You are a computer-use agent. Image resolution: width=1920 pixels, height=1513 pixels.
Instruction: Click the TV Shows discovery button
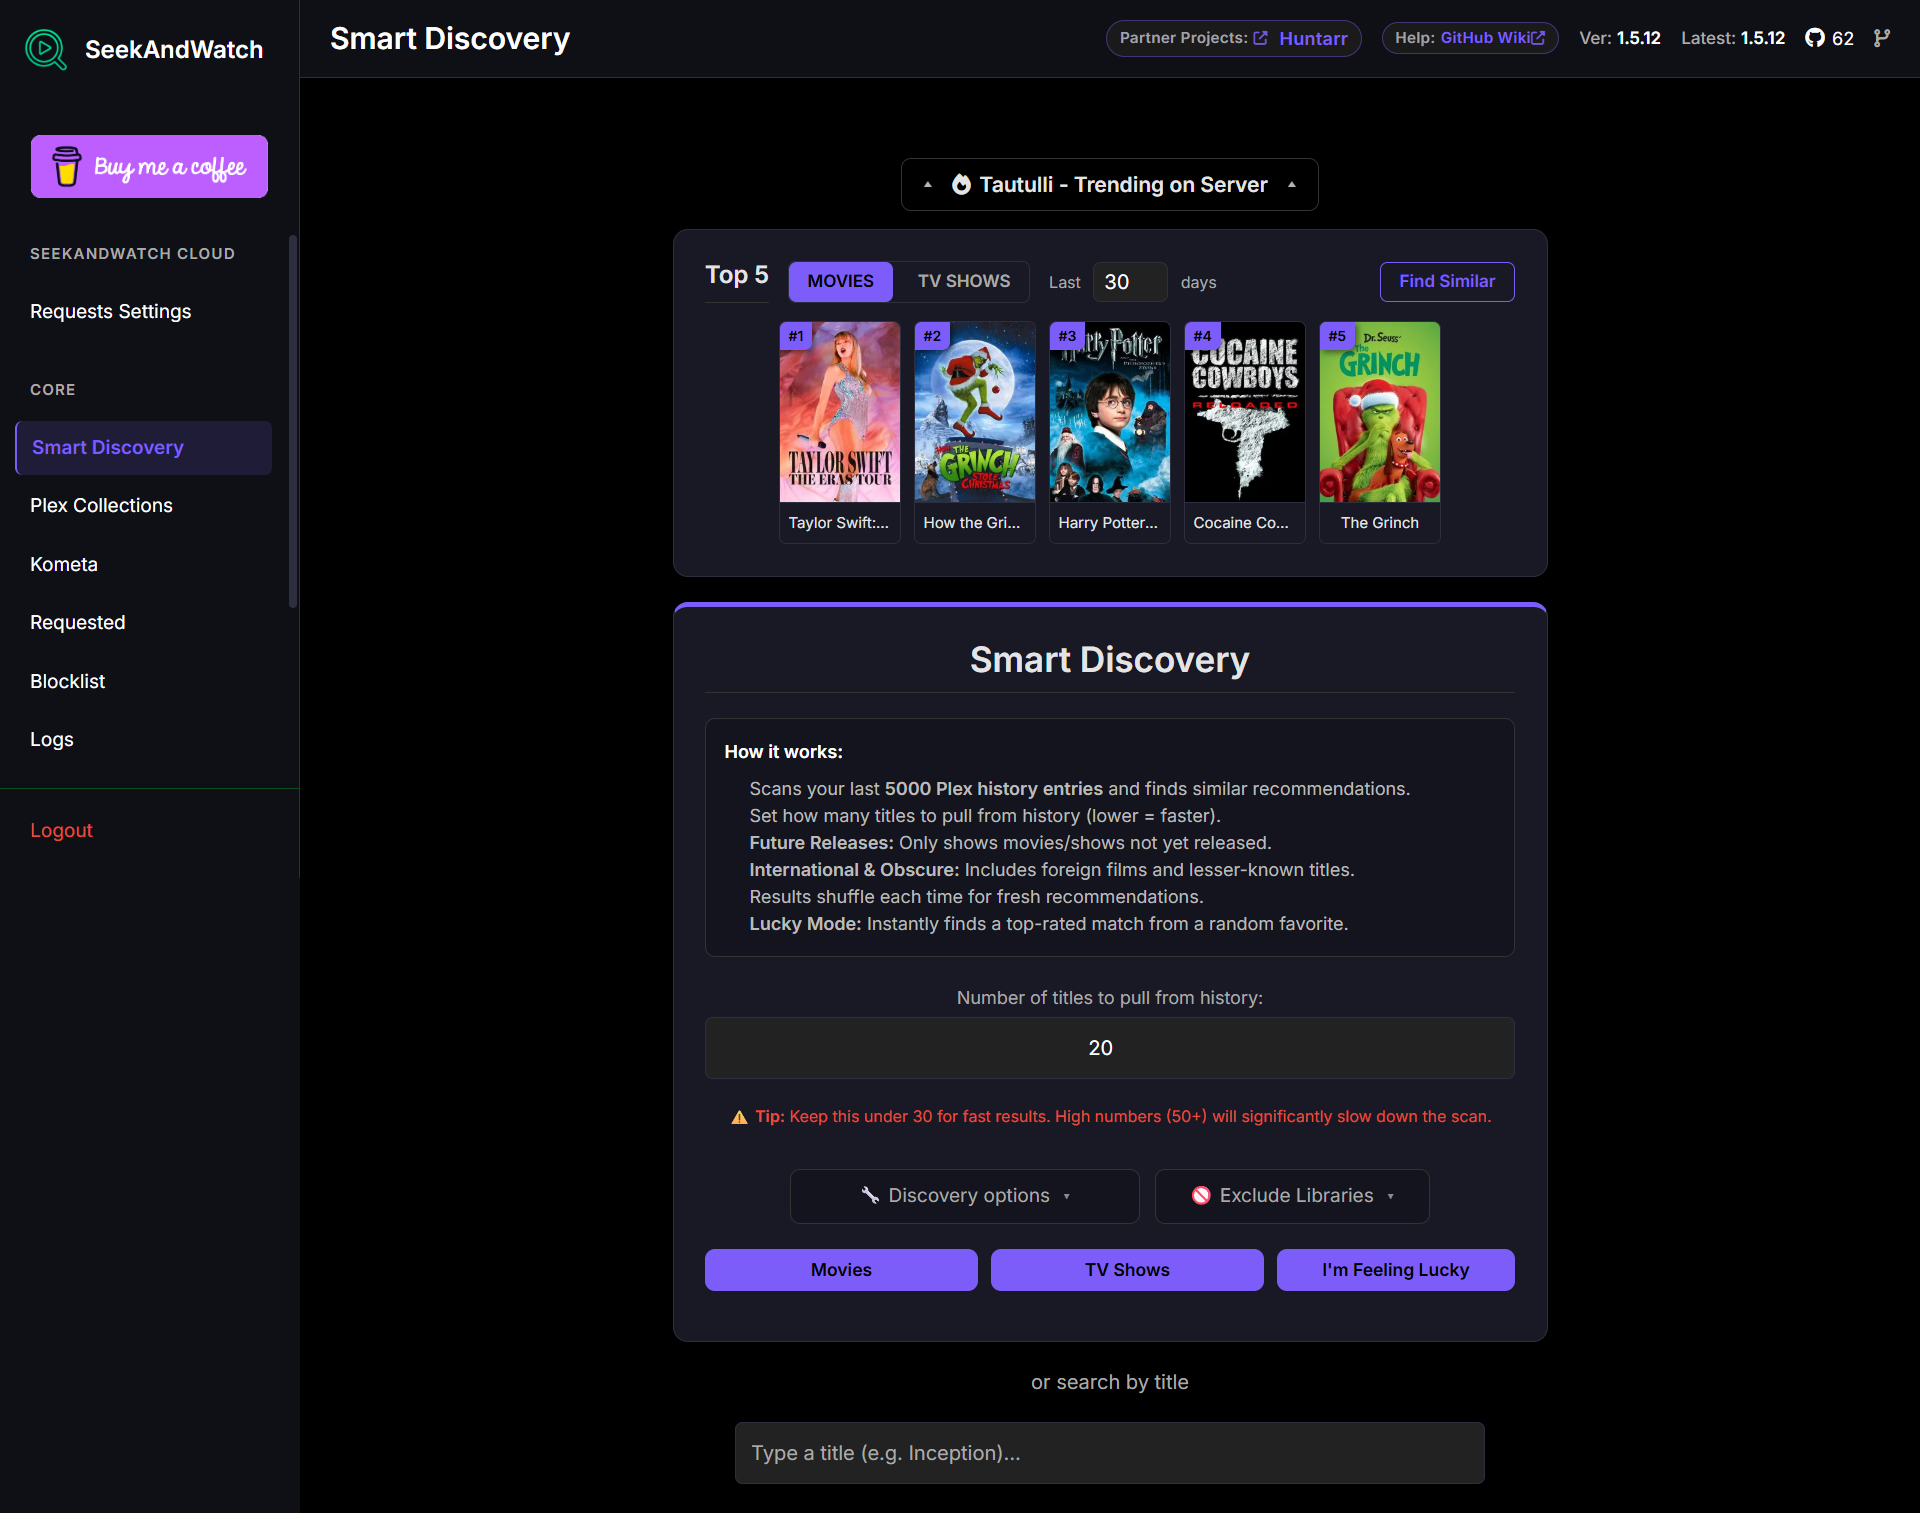point(1127,1270)
